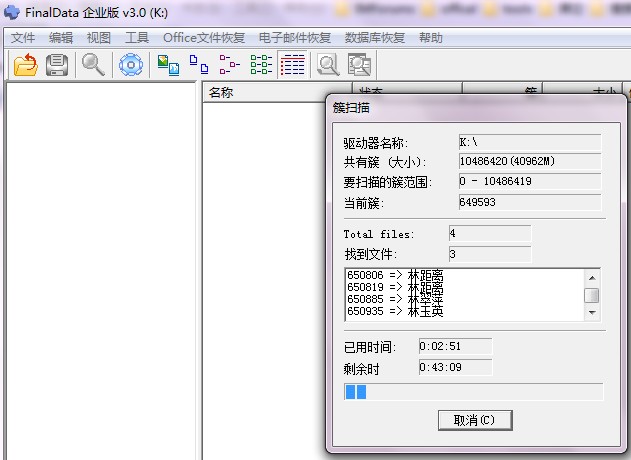The height and width of the screenshot is (460, 631).
Task: Select log entry 650806 => 林距离
Action: (395, 275)
